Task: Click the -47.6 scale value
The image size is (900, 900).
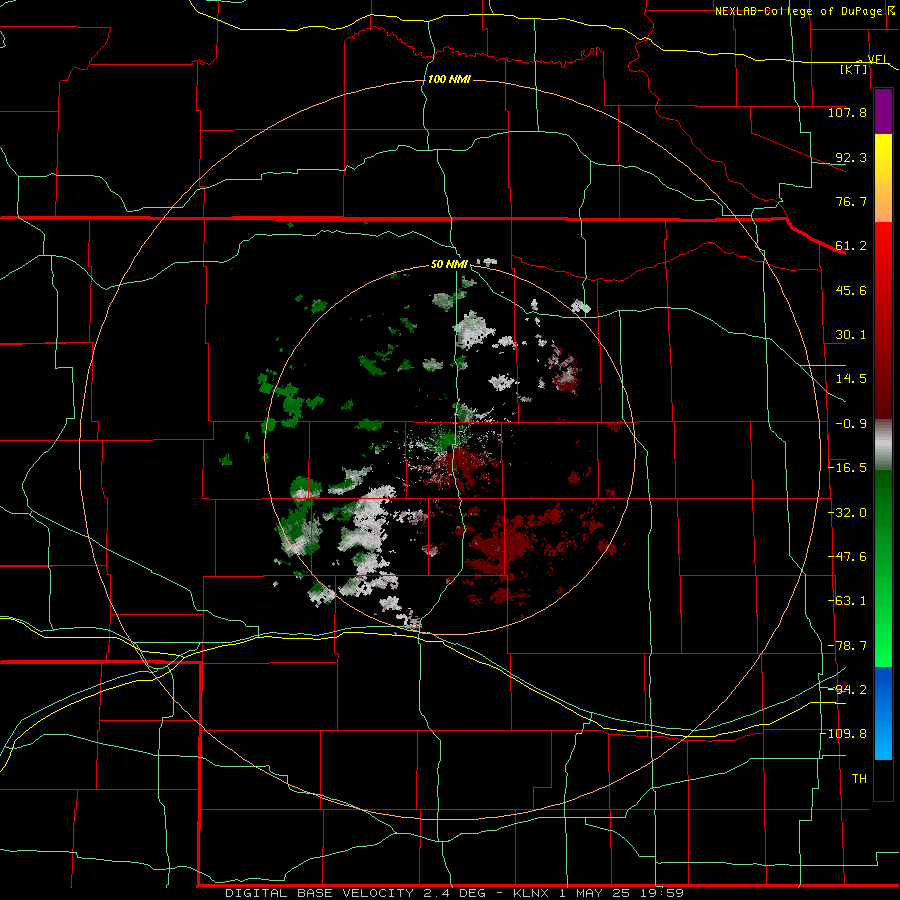Action: (x=847, y=557)
